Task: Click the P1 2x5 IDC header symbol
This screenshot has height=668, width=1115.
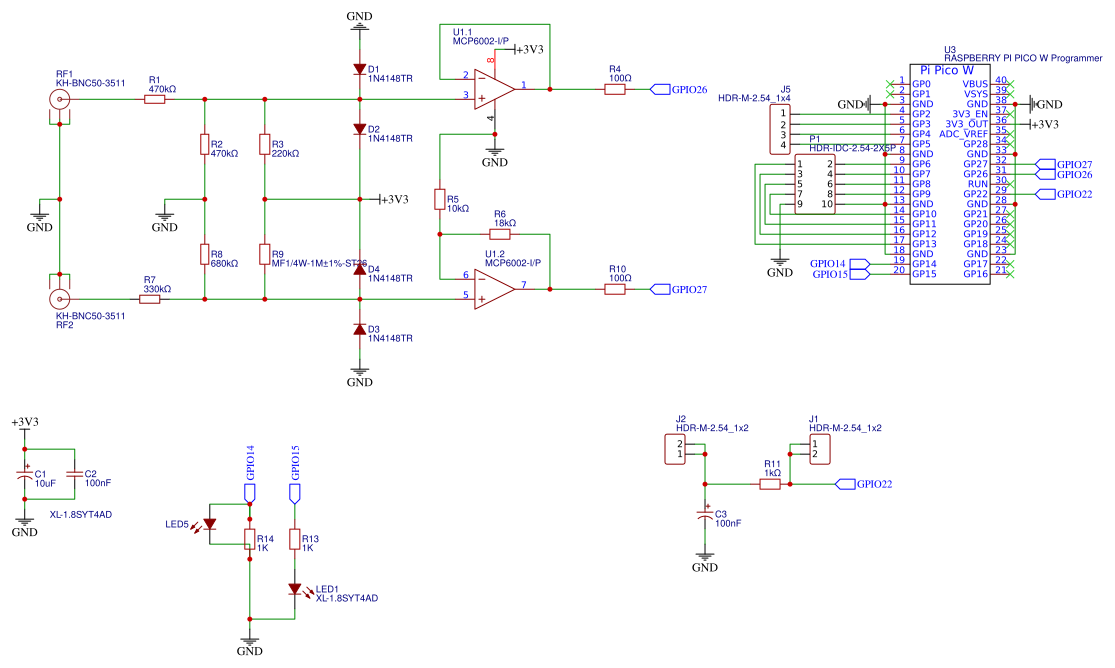Action: coord(815,184)
